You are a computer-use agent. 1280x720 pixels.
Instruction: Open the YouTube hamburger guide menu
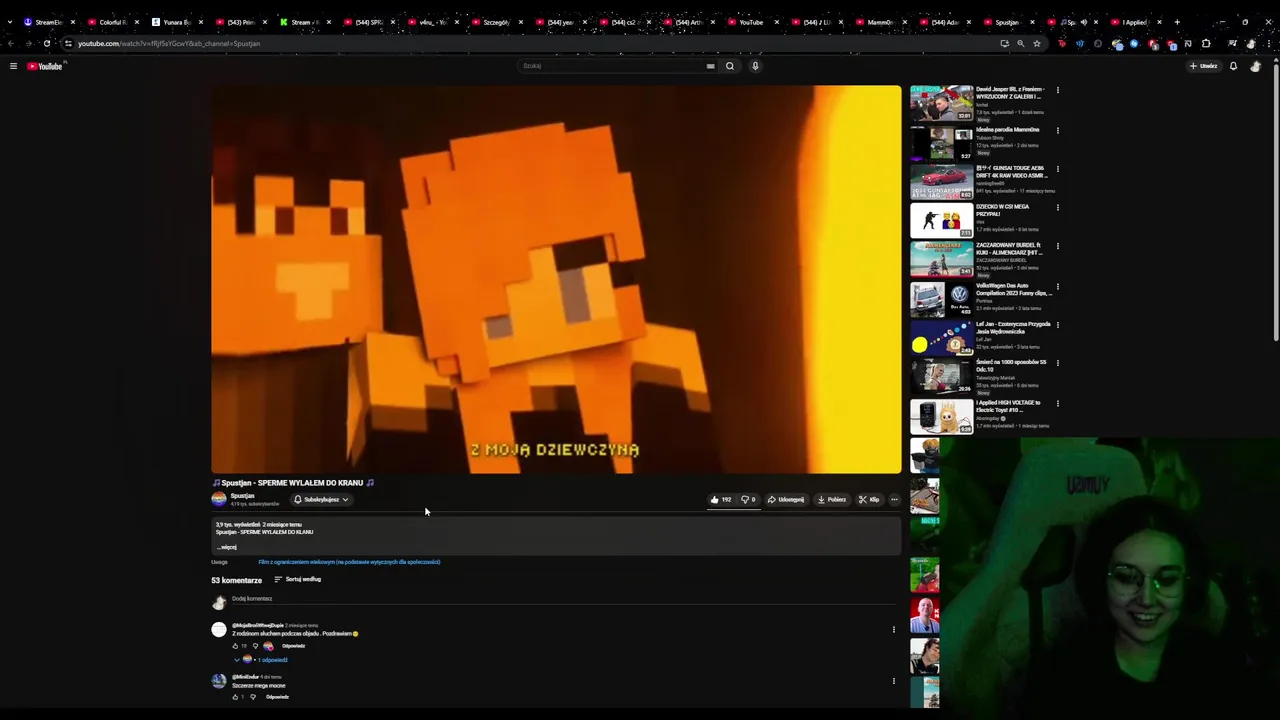pyautogui.click(x=13, y=66)
